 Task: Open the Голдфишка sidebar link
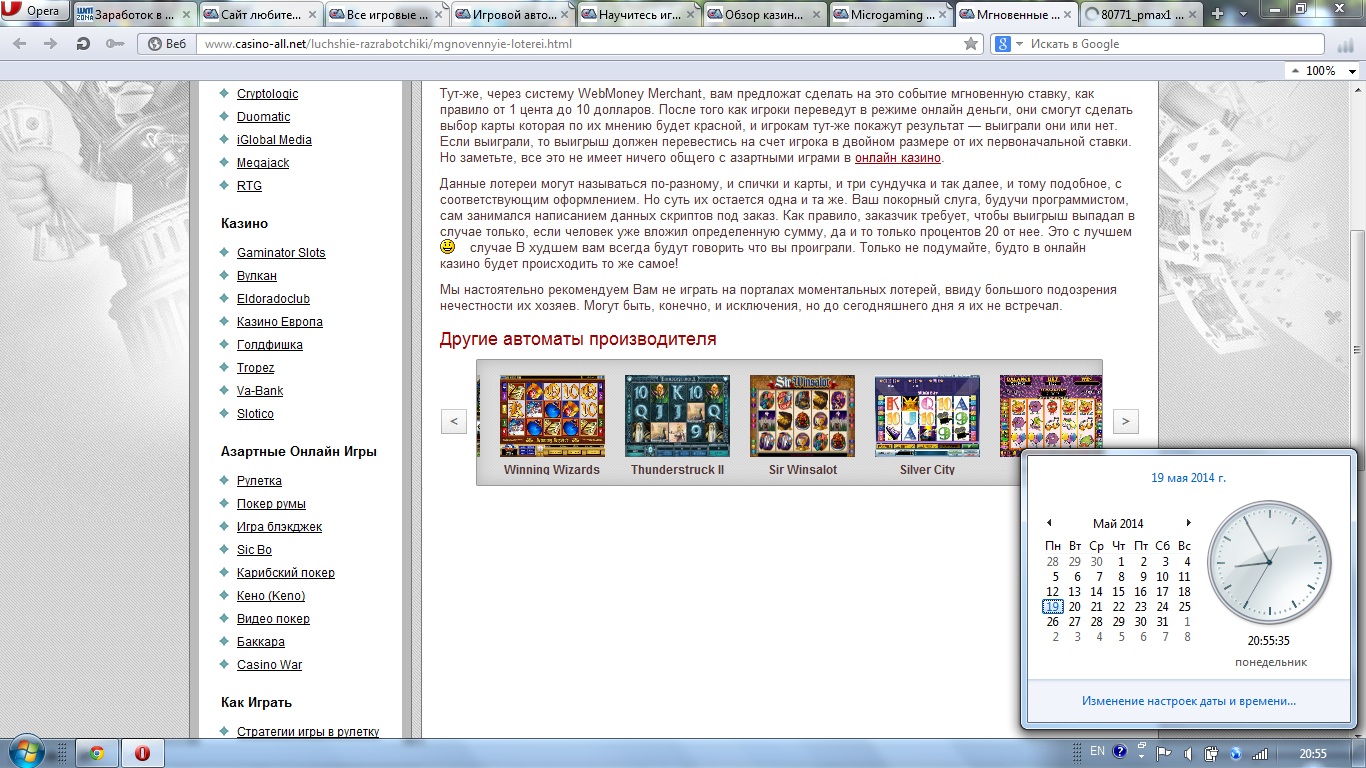(x=270, y=345)
